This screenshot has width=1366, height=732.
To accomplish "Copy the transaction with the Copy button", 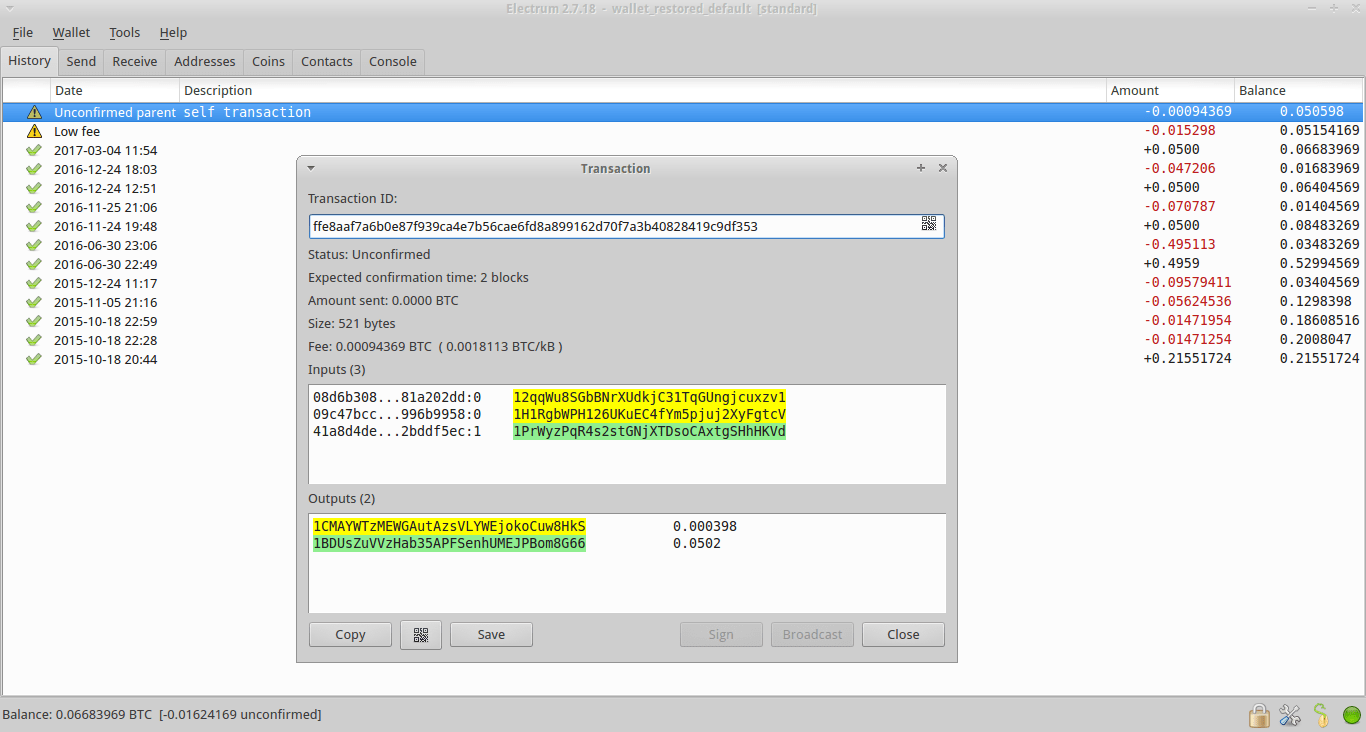I will [x=350, y=635].
